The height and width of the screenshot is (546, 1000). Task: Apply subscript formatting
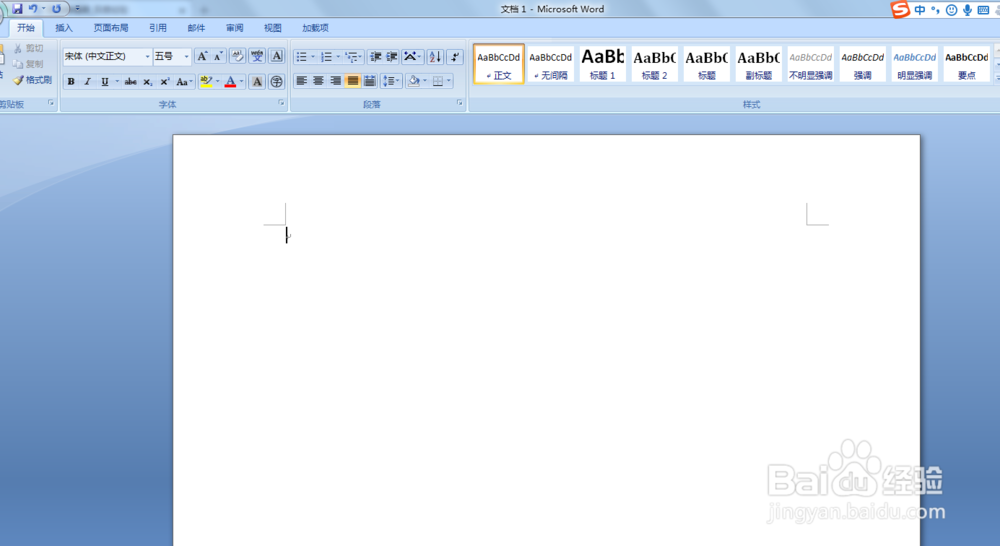click(147, 82)
